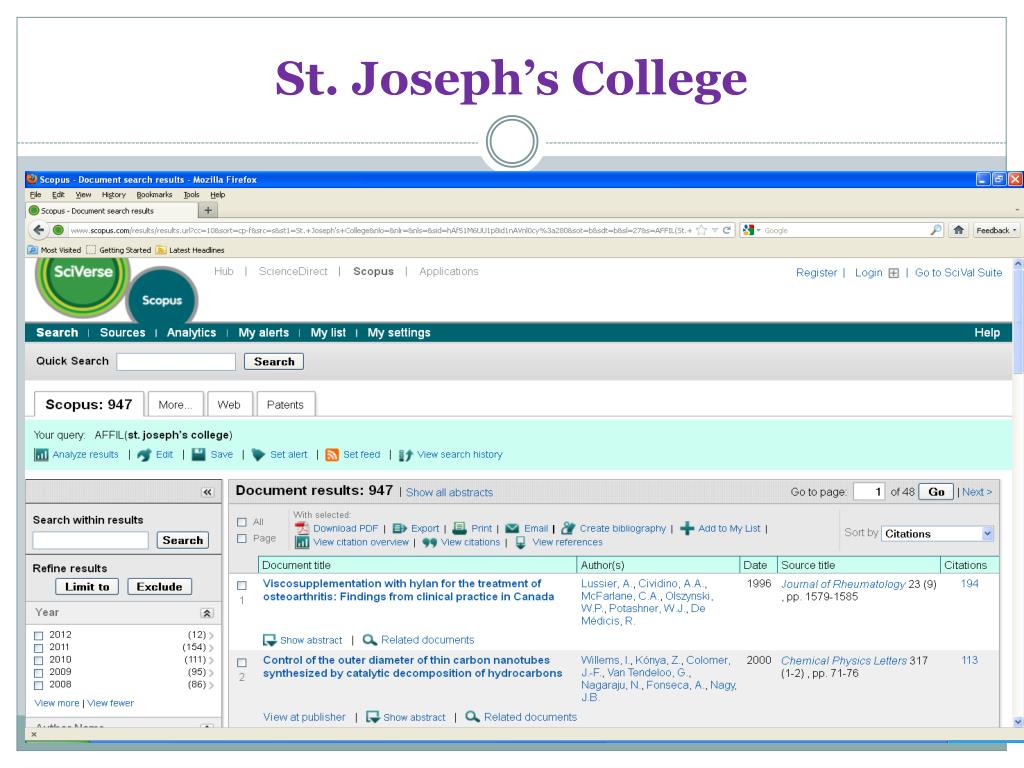Click Related documents magnifier for Viscosupplementation article
This screenshot has height=768, width=1024.
point(370,640)
